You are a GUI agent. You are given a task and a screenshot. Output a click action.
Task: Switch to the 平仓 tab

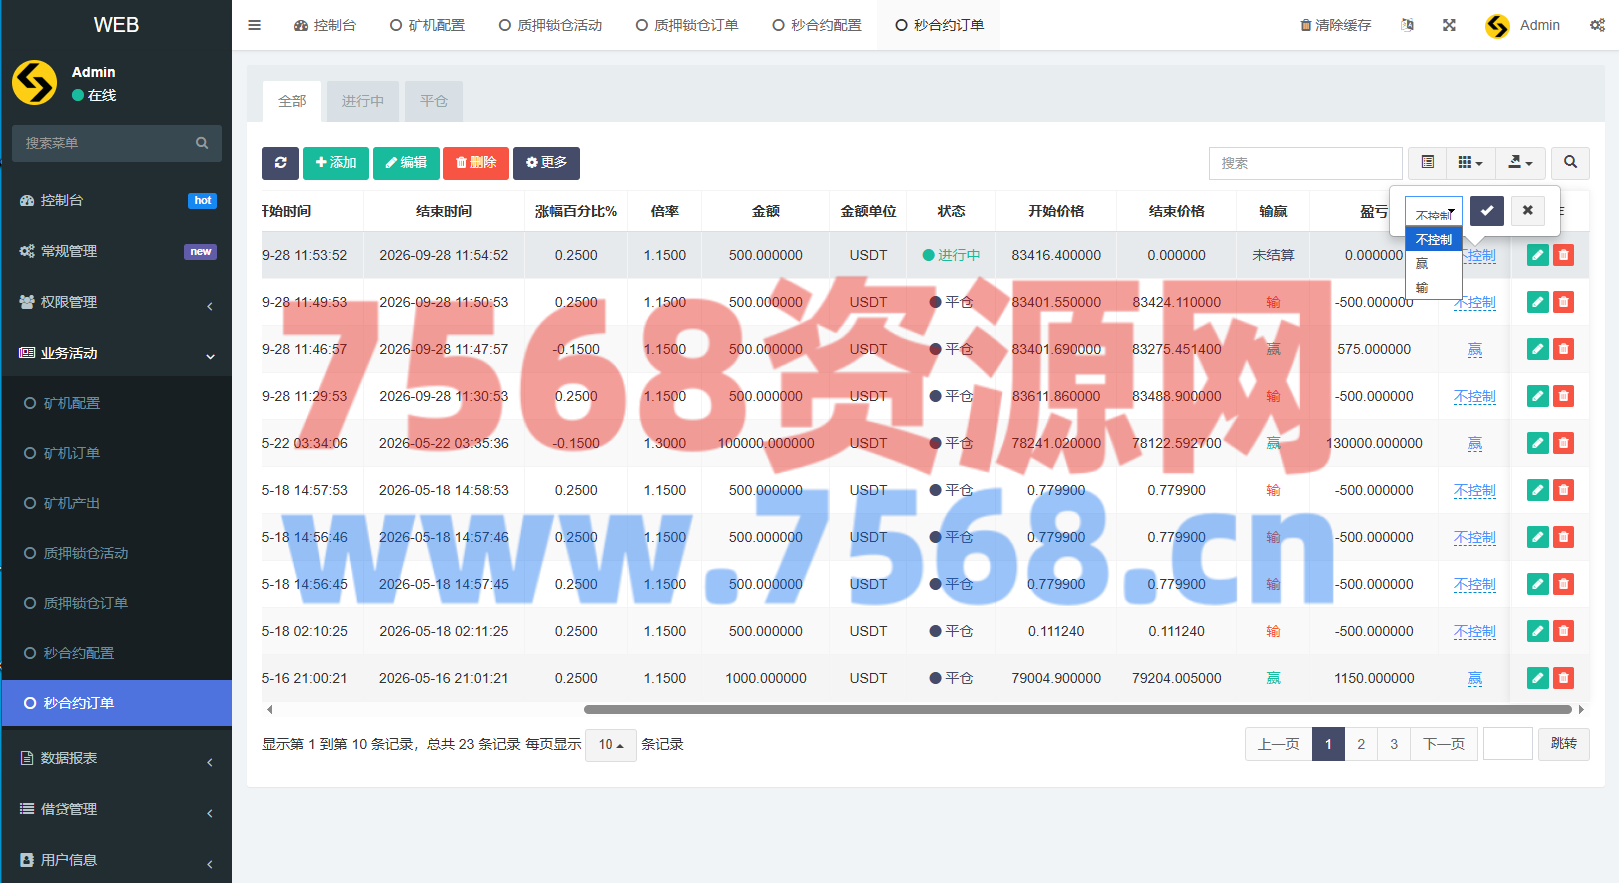pyautogui.click(x=434, y=101)
